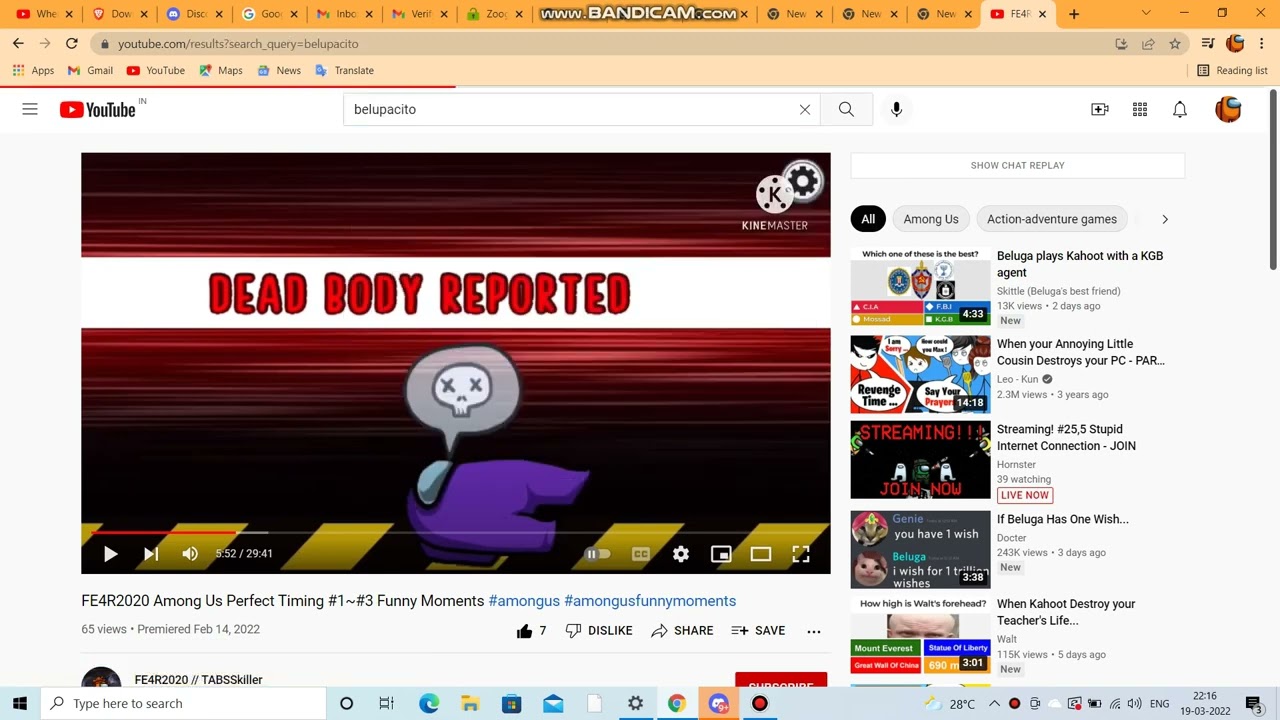Open the Maps bookmark
Screen dimensions: 1280x720
tap(221, 70)
